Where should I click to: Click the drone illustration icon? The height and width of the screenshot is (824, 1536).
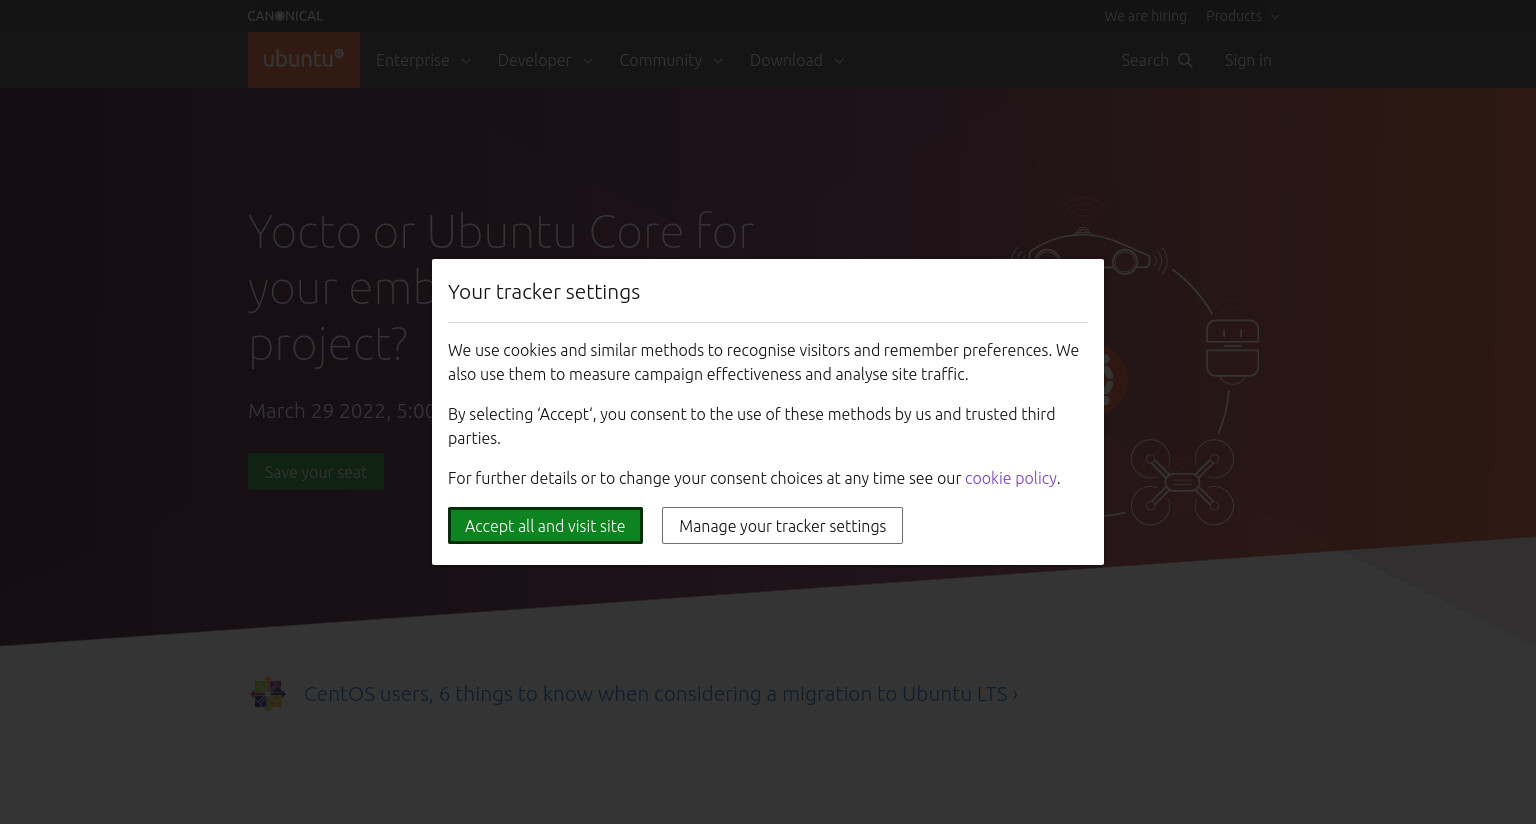pos(1182,482)
